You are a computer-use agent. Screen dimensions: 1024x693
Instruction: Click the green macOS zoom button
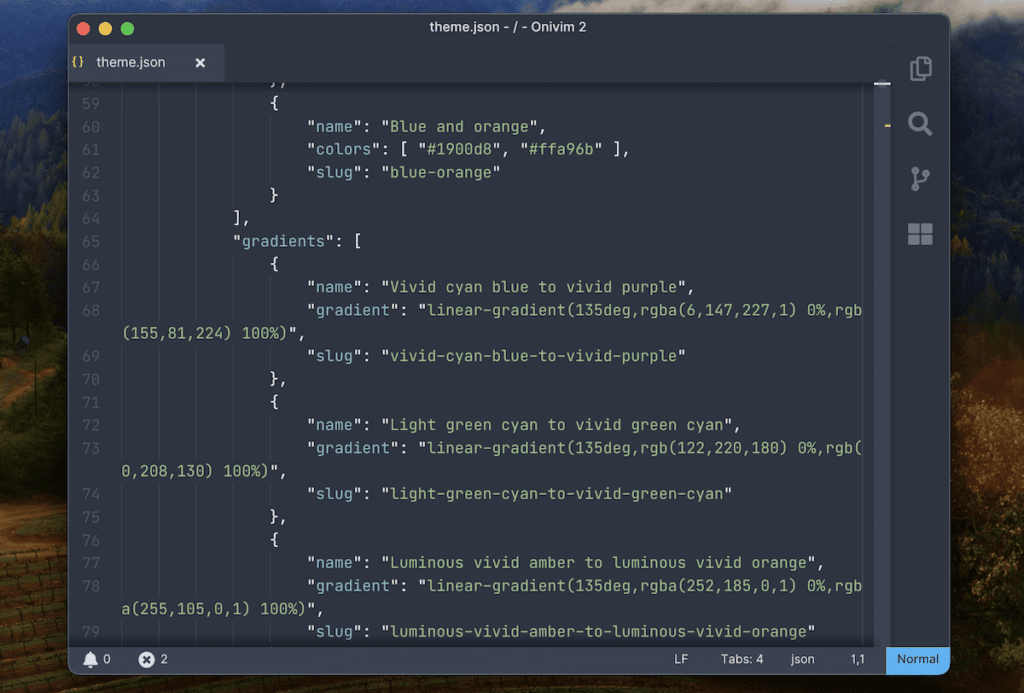click(x=127, y=28)
